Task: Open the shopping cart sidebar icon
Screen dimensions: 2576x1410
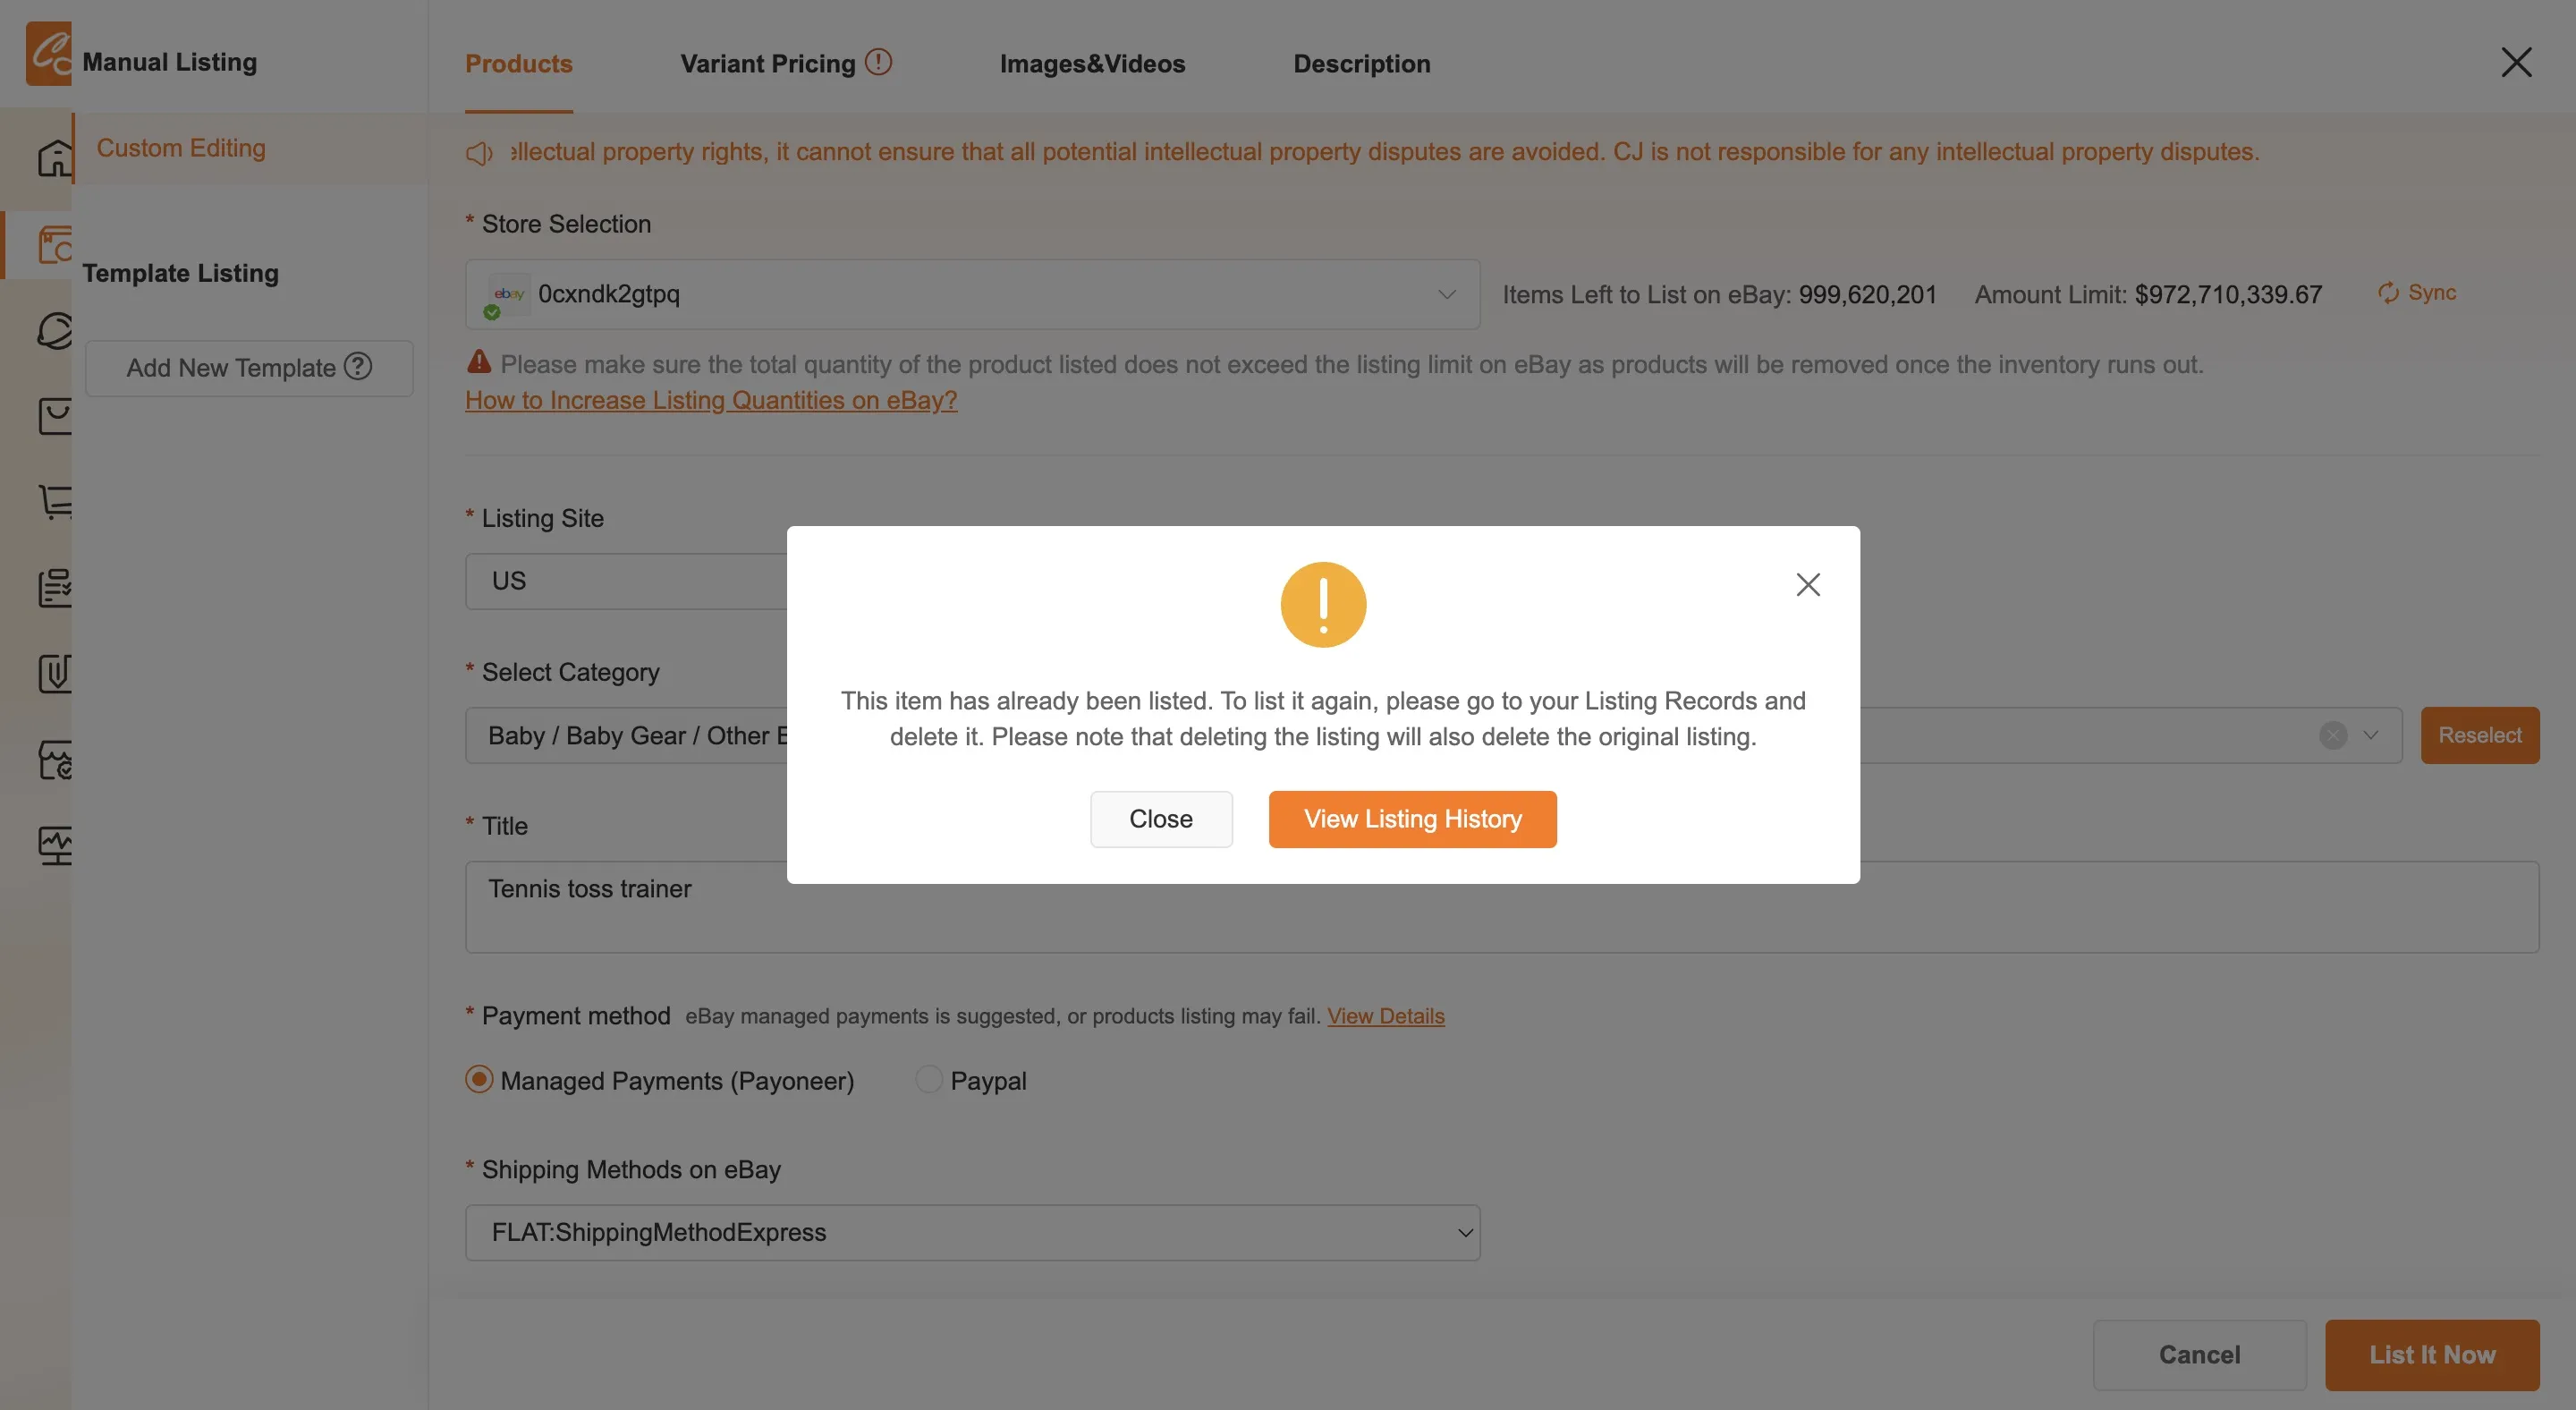Action: coord(55,501)
